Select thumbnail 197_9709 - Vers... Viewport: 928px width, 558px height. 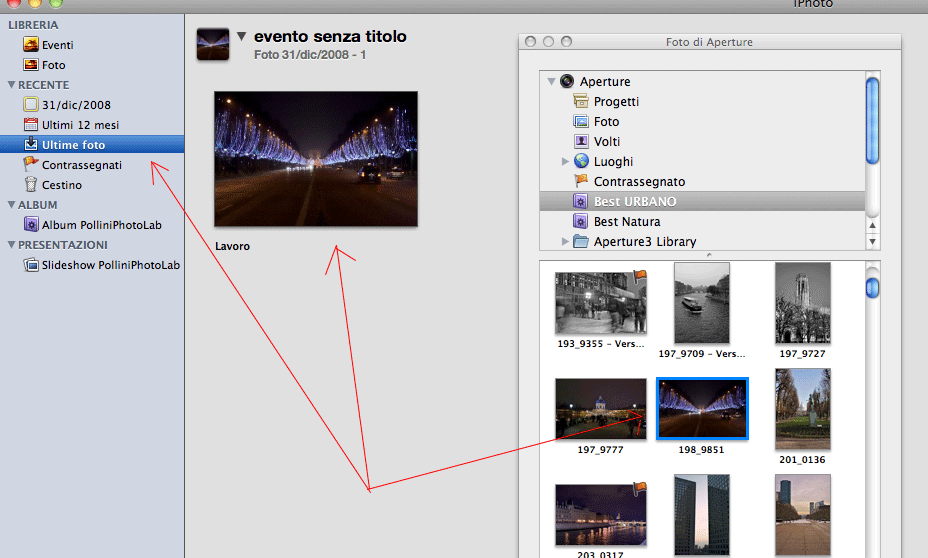click(x=701, y=303)
